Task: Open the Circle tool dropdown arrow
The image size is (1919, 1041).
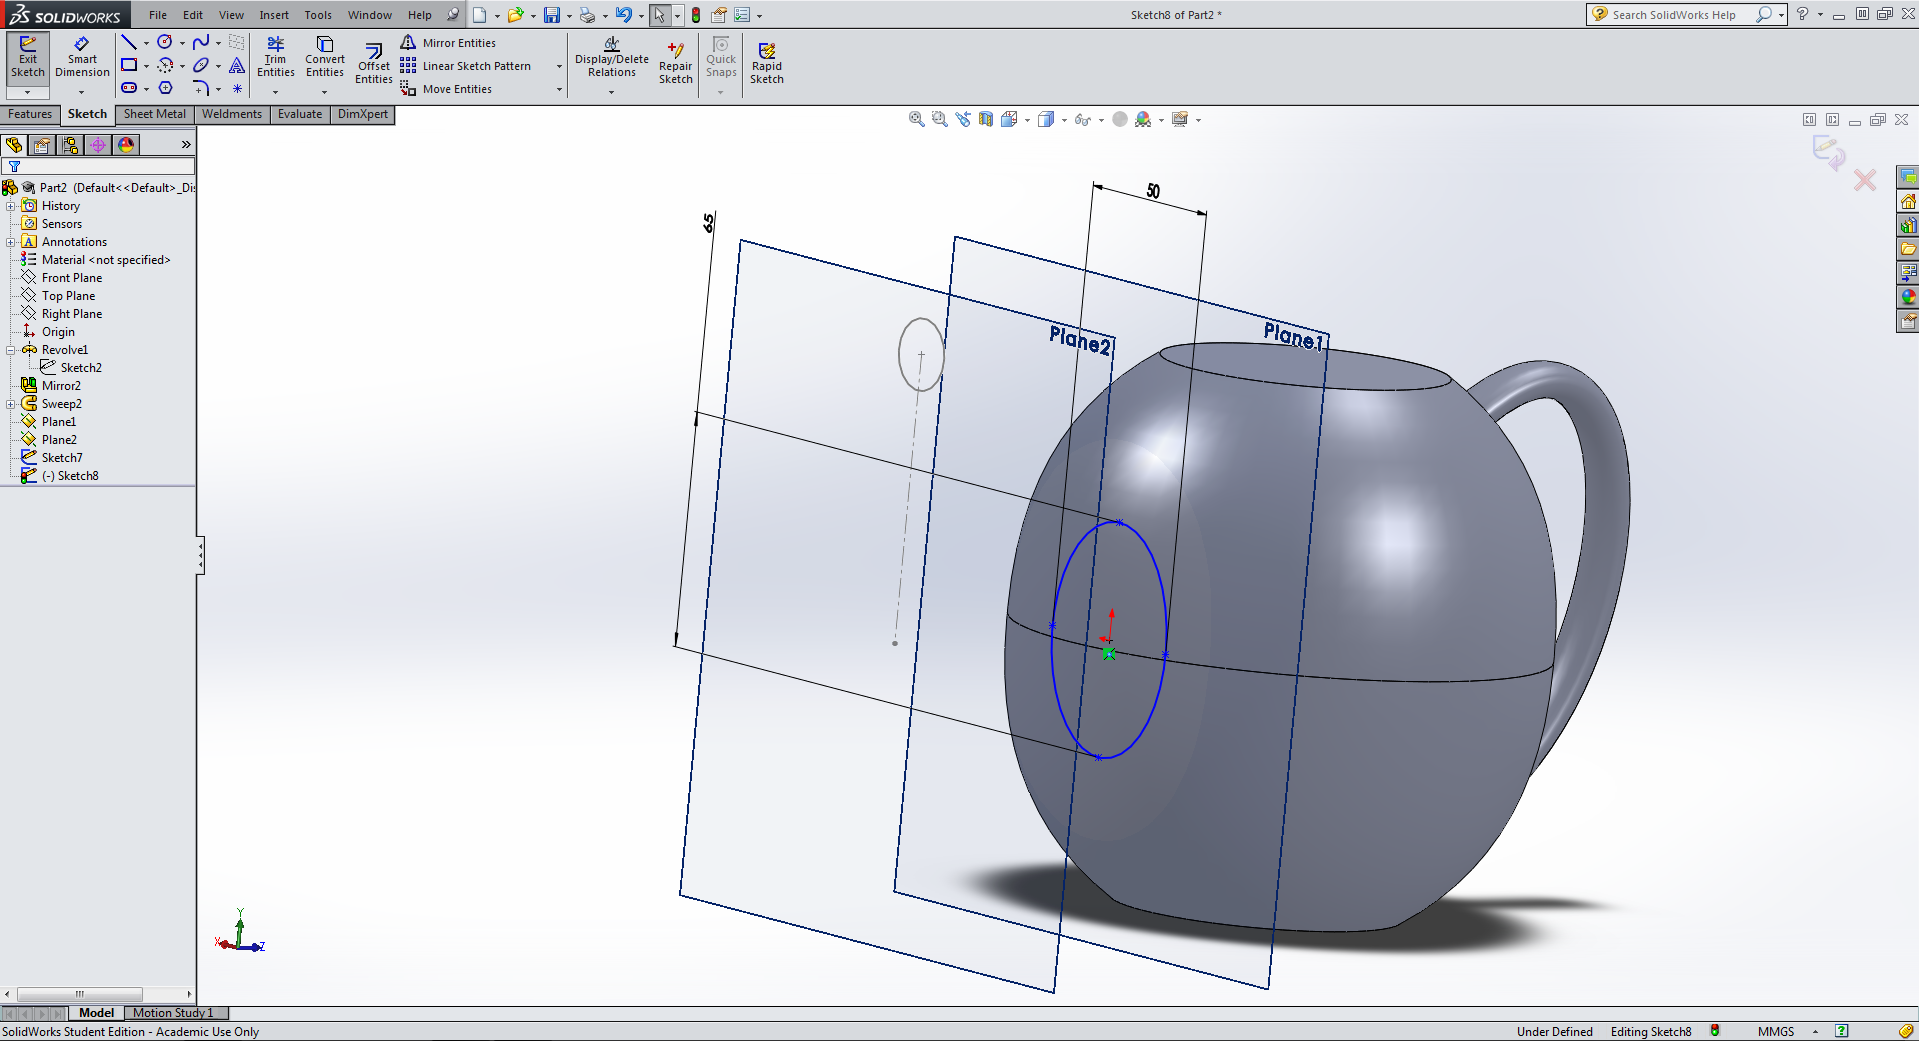Action: coord(182,43)
